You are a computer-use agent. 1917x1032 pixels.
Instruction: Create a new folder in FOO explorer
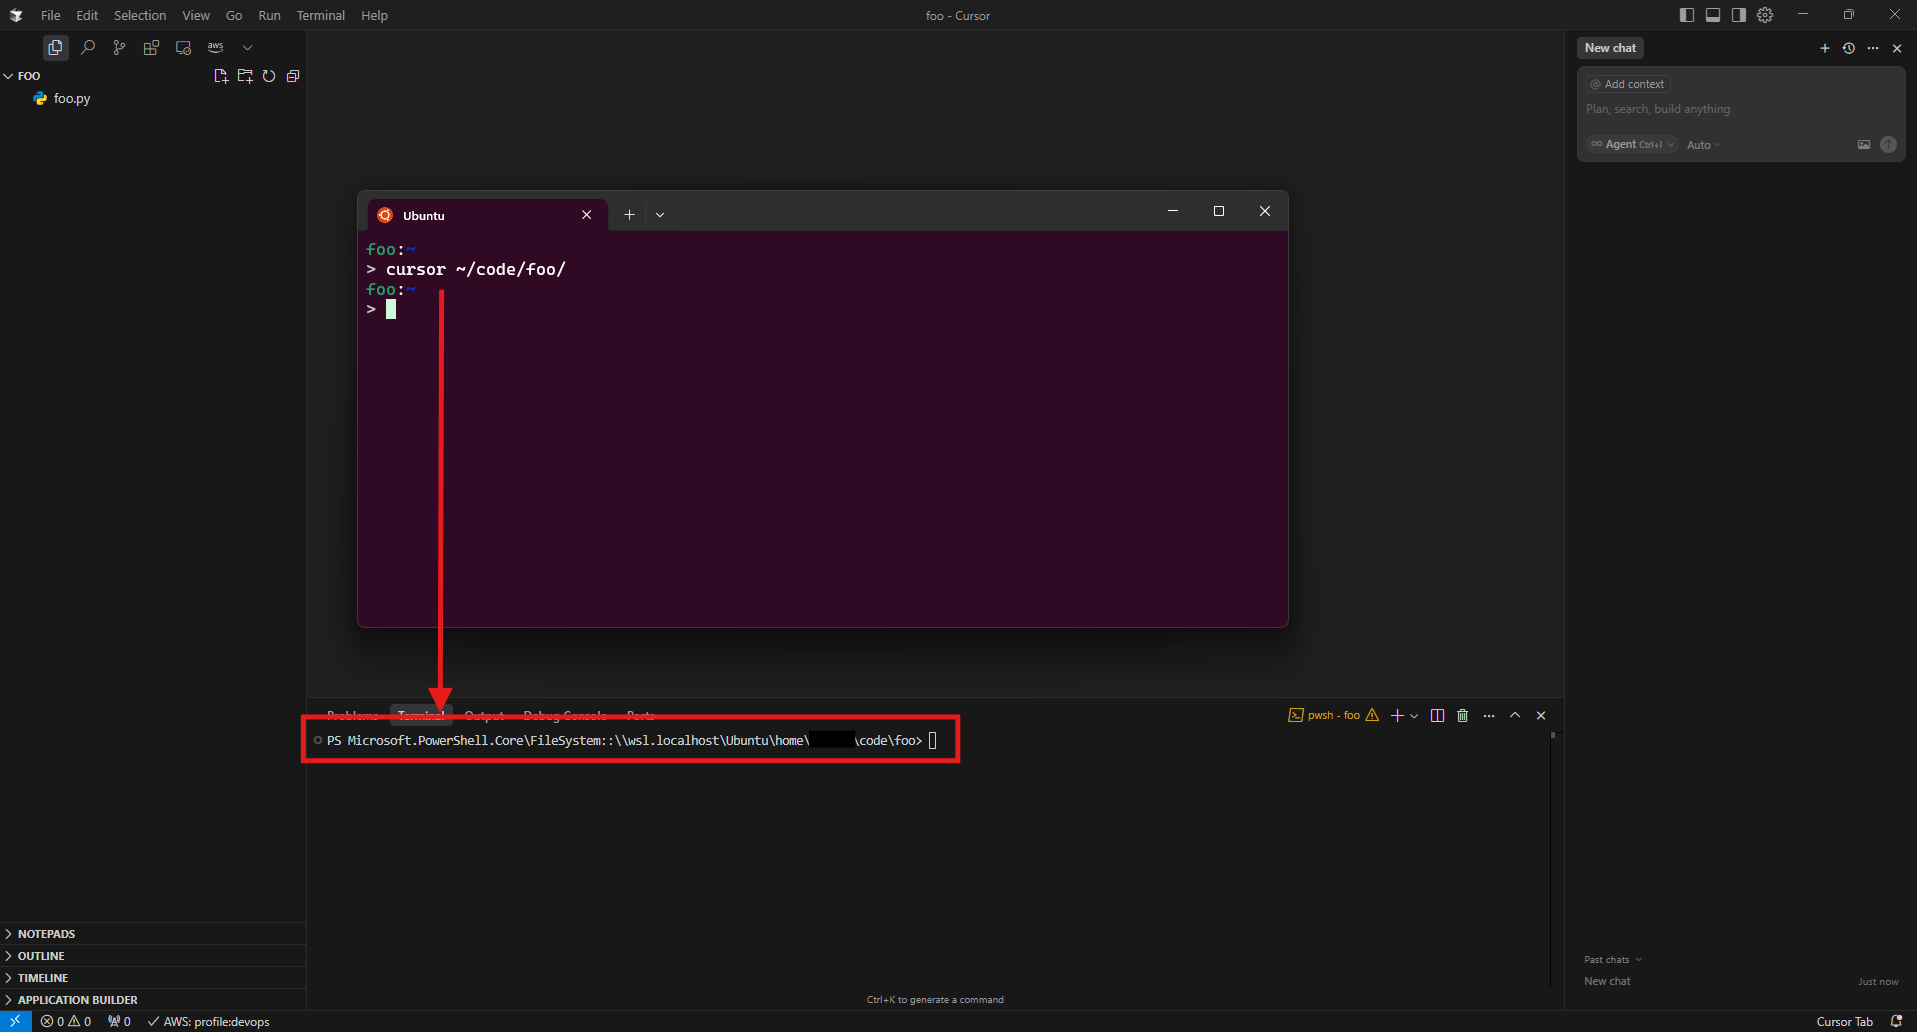245,76
